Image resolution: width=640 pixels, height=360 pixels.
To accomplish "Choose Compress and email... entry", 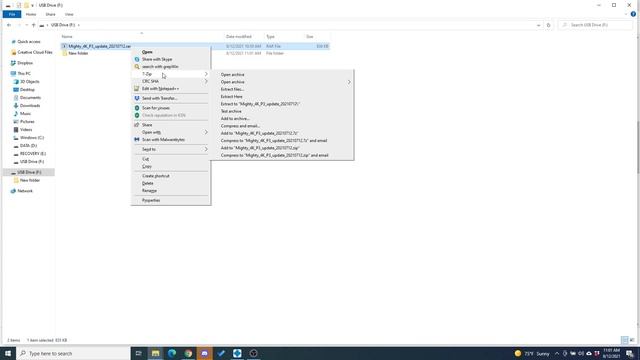I will 240,126.
